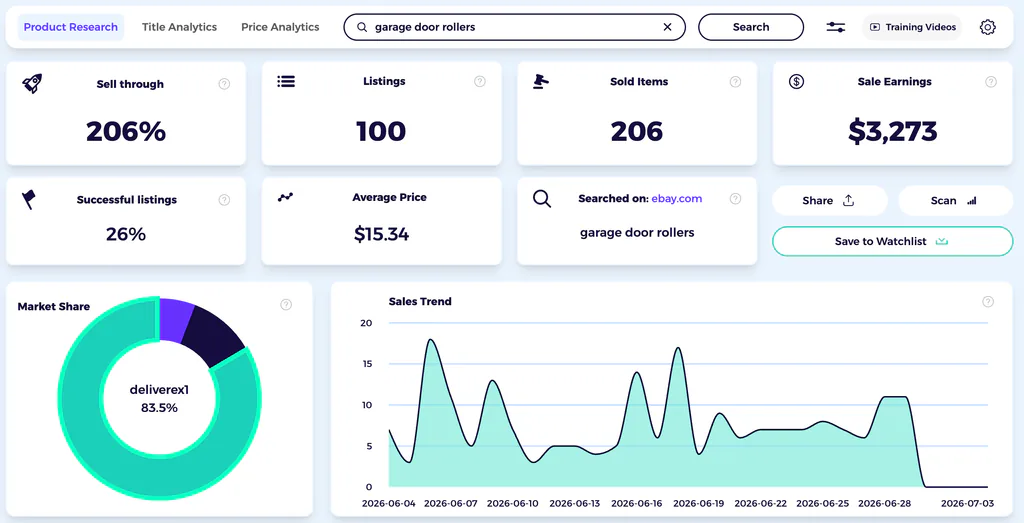The height and width of the screenshot is (523, 1024).
Task: Click the 2026-07-03 date label on chart
Action: [967, 503]
